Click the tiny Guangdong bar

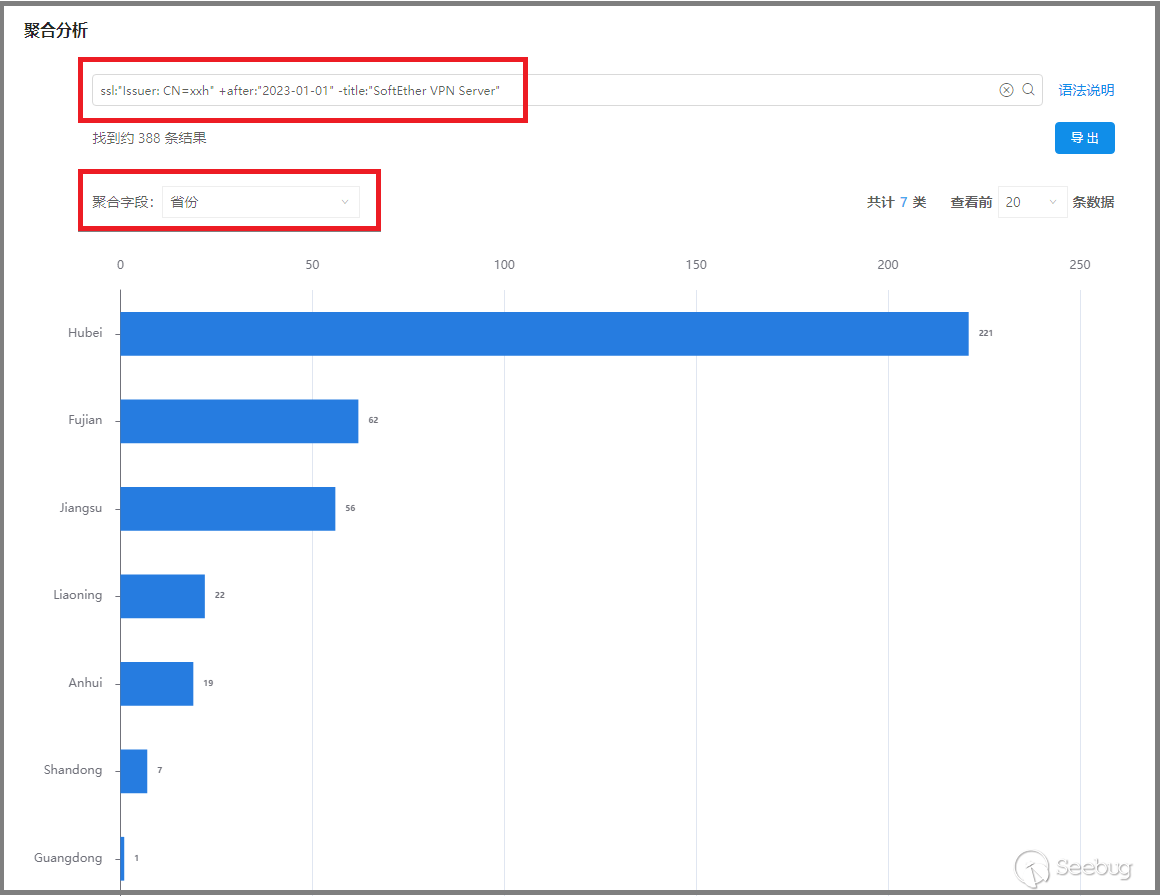[122, 858]
